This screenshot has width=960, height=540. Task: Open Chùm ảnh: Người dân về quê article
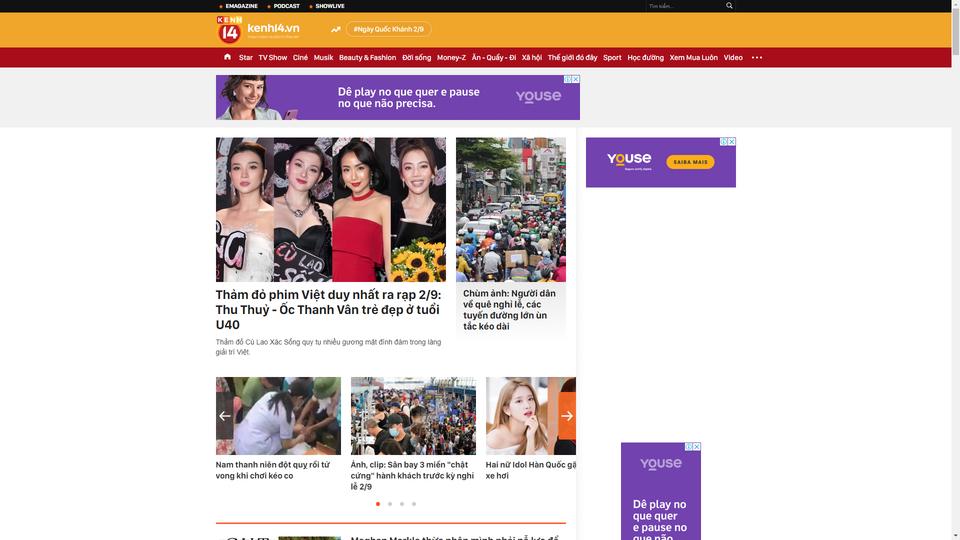pos(509,310)
